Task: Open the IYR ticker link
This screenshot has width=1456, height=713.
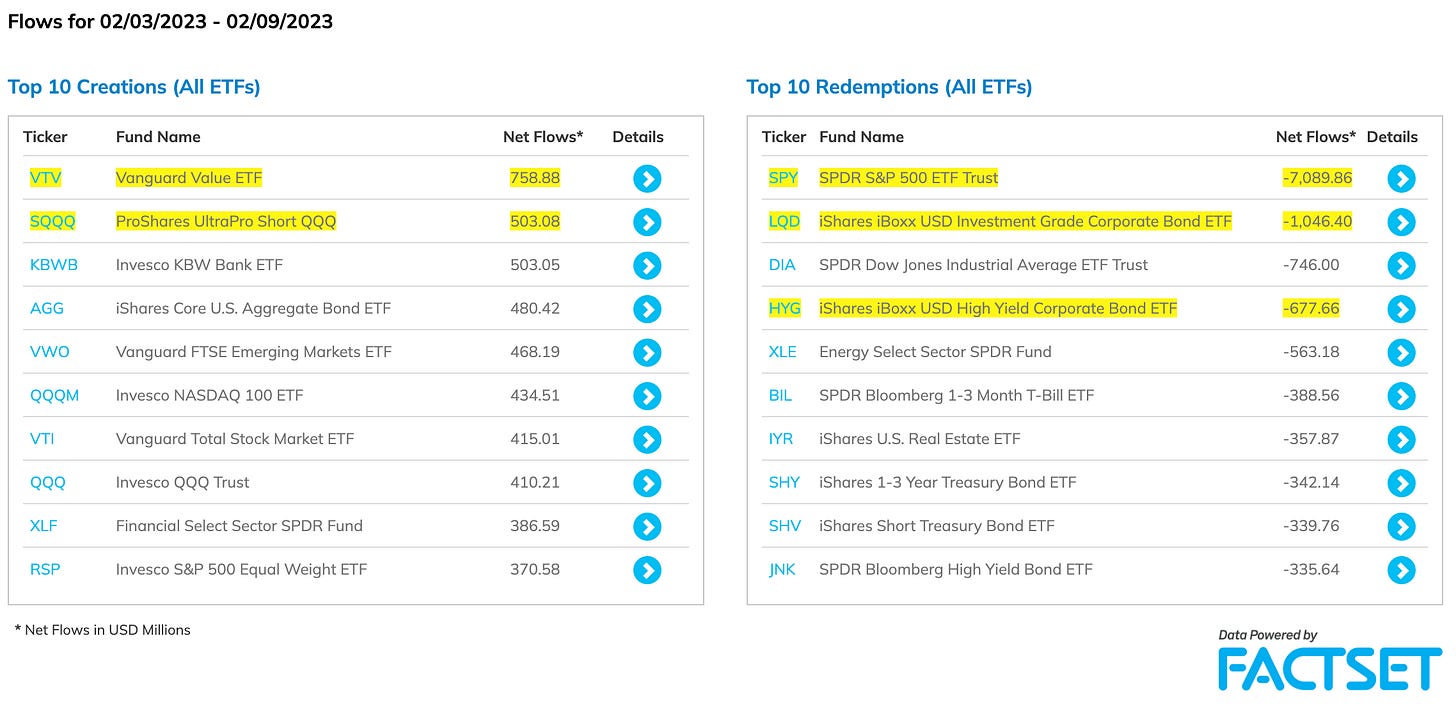Action: click(782, 439)
